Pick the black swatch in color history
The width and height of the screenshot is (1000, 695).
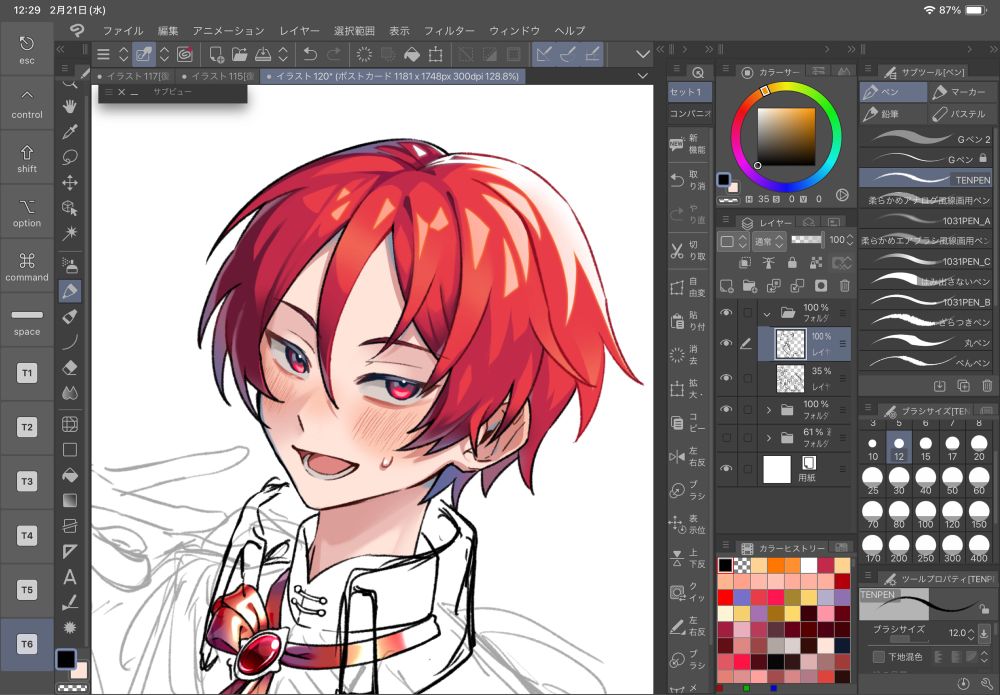tap(725, 565)
